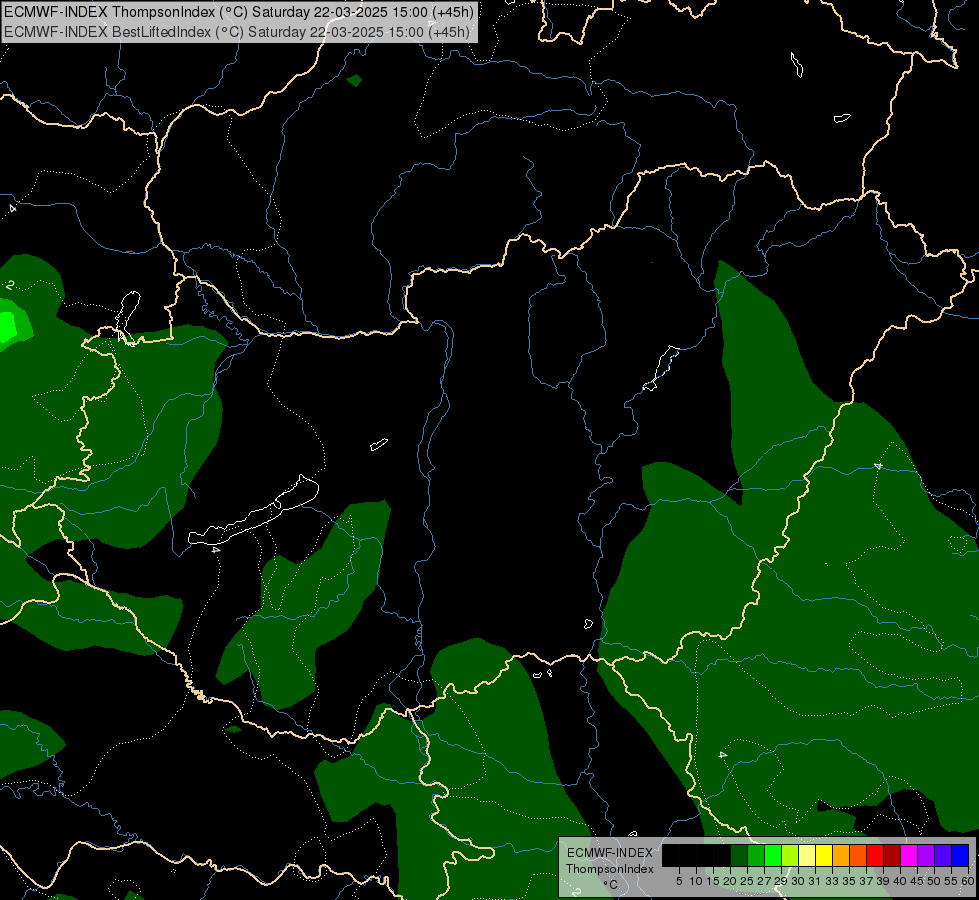Click the indigo 50-55 legend swatch

point(942,855)
